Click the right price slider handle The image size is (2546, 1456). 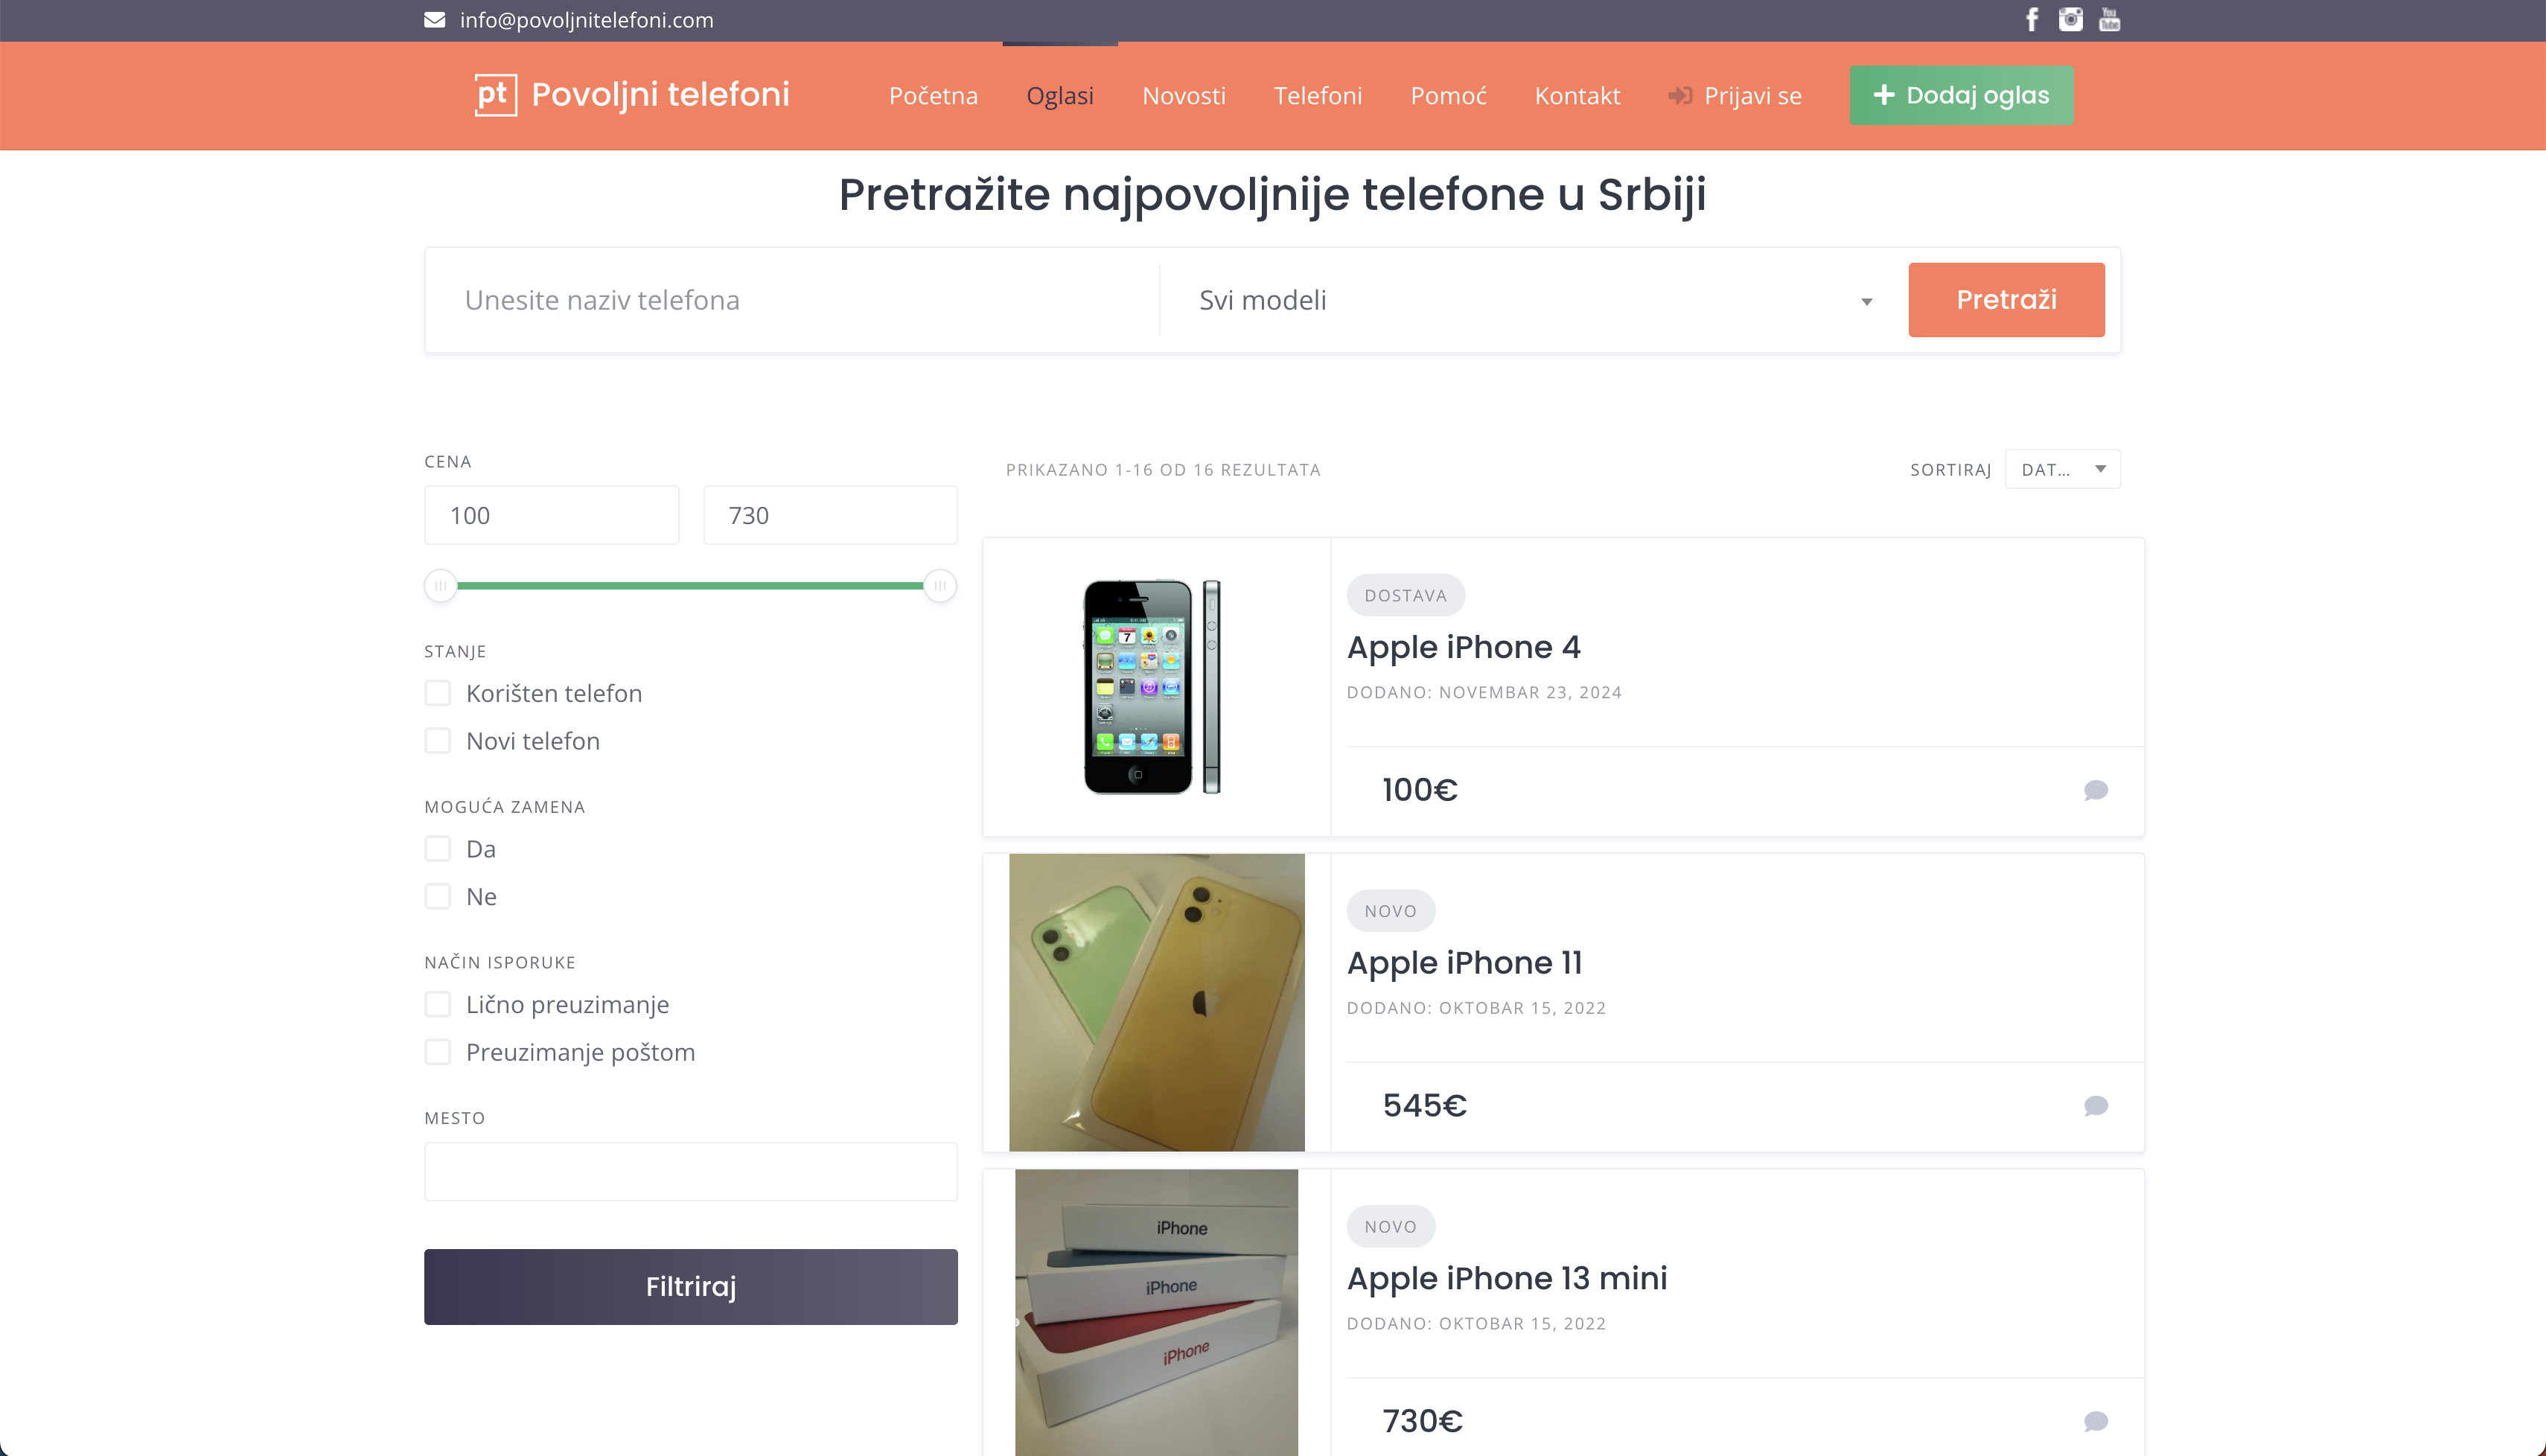click(x=940, y=586)
